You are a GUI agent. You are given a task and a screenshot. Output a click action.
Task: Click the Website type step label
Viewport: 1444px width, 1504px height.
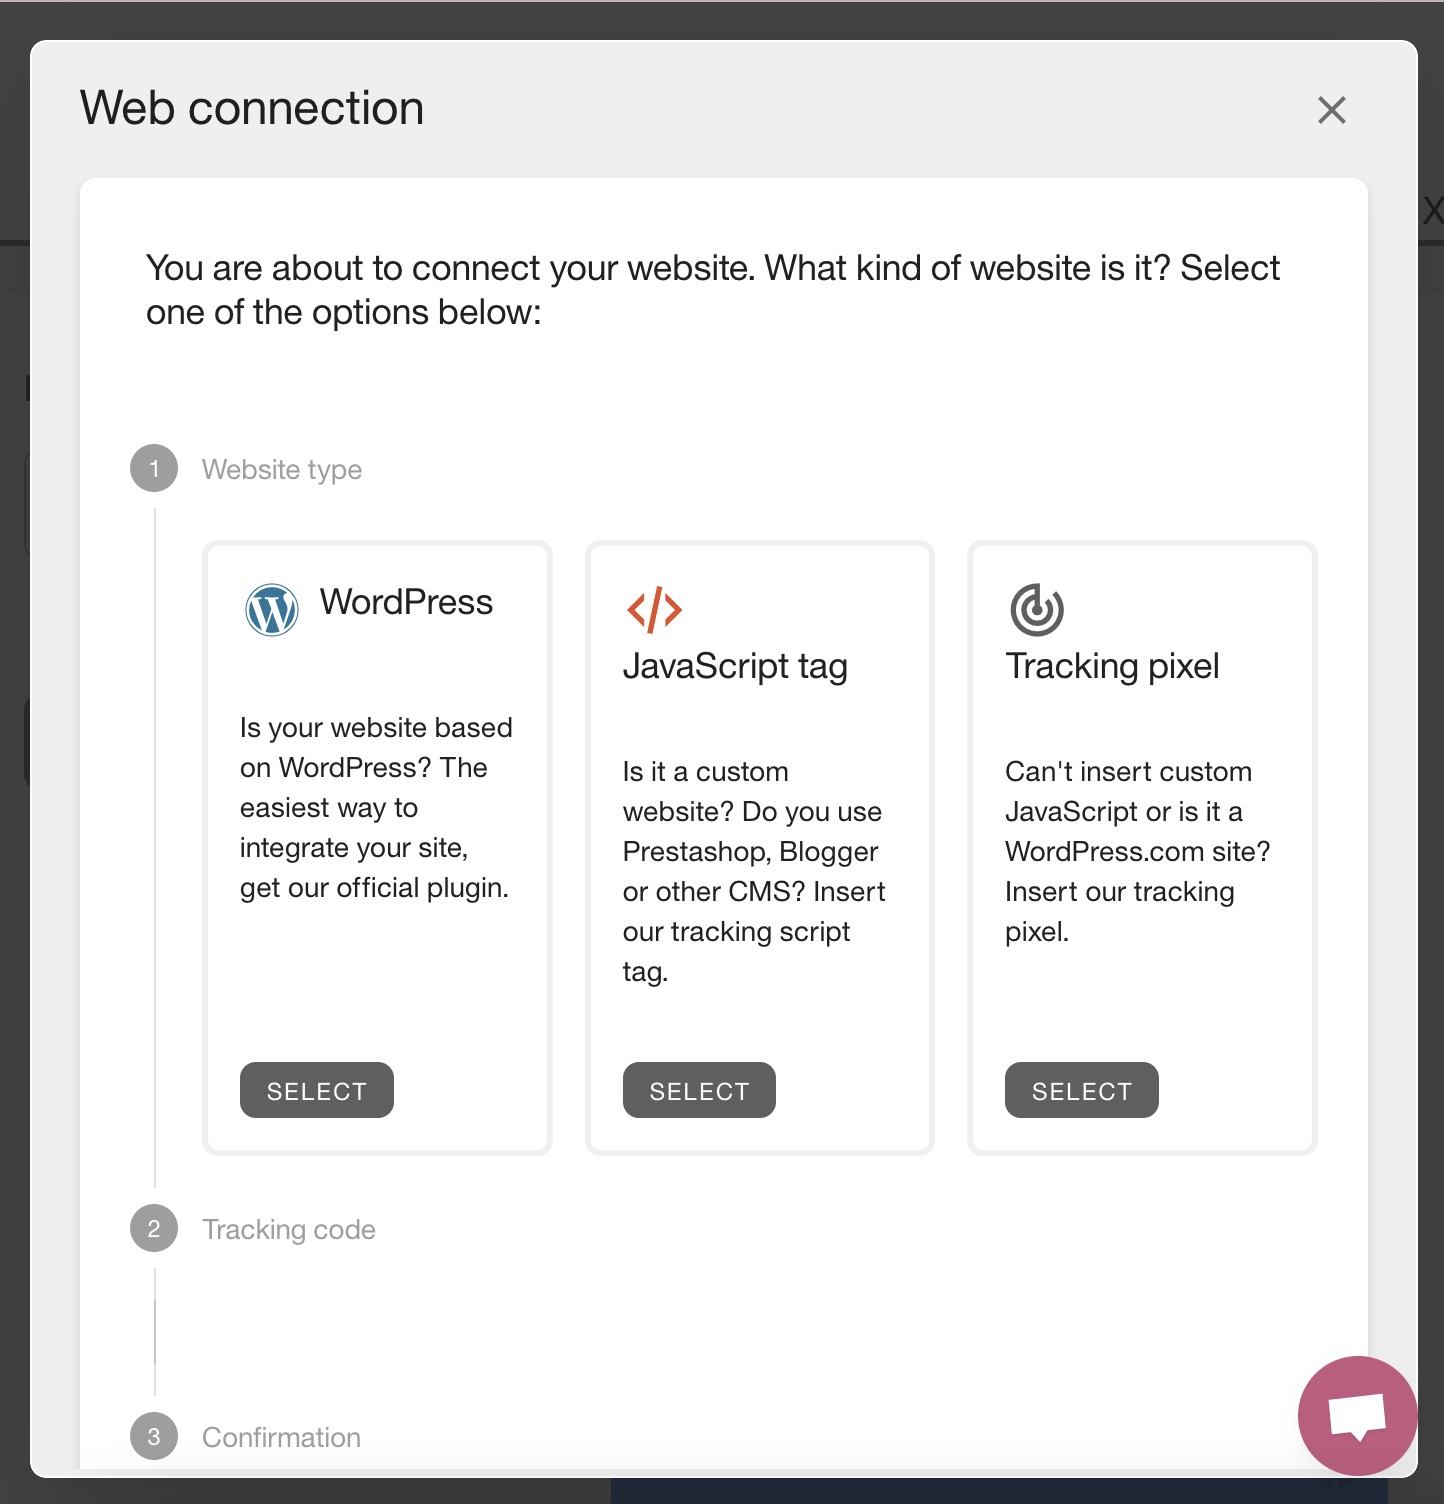pos(282,469)
